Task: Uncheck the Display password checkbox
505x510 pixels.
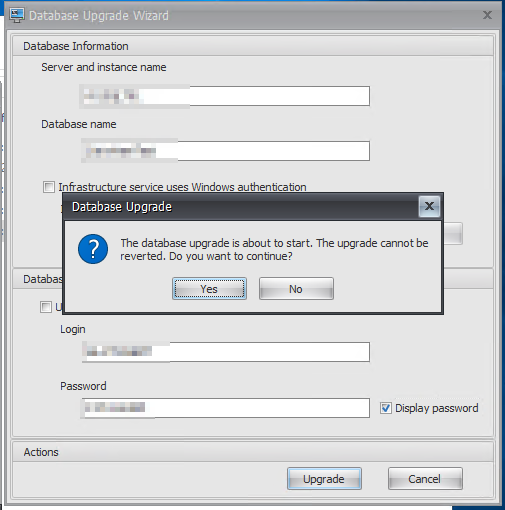Action: [386, 408]
